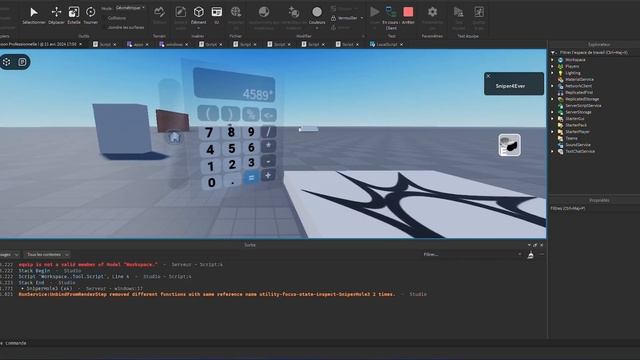640x360 pixels.
Task: Expand the SniperHole3 (x4) log entry
Action: tap(22, 288)
